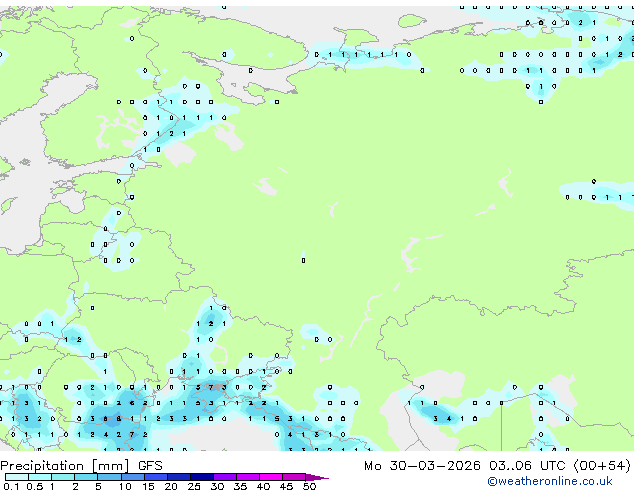Select the 0.5–1 mm legend color swatch
The width and height of the screenshot is (634, 490).
coord(40,477)
